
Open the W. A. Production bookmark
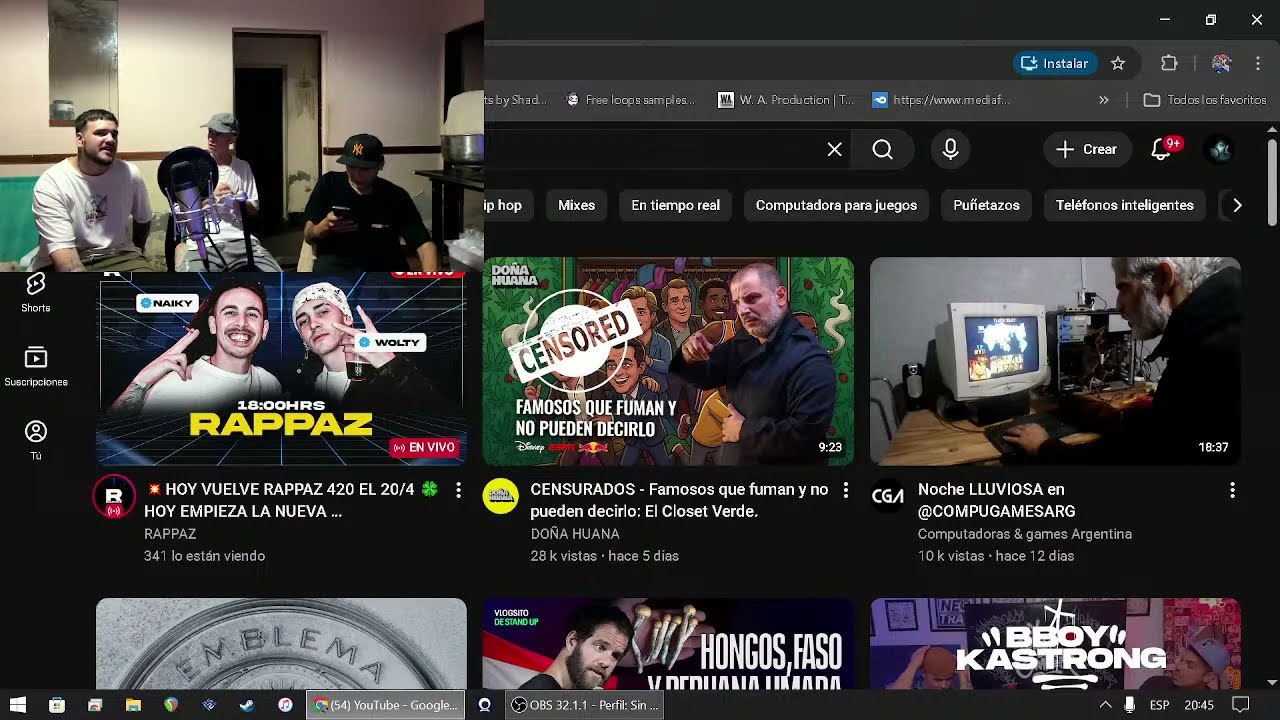coord(786,100)
